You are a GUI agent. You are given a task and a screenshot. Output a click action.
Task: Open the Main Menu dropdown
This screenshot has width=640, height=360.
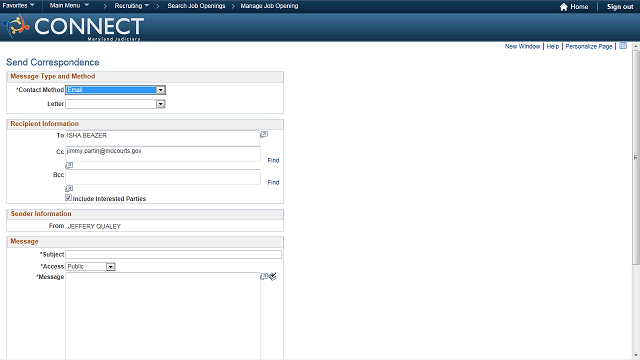click(69, 6)
